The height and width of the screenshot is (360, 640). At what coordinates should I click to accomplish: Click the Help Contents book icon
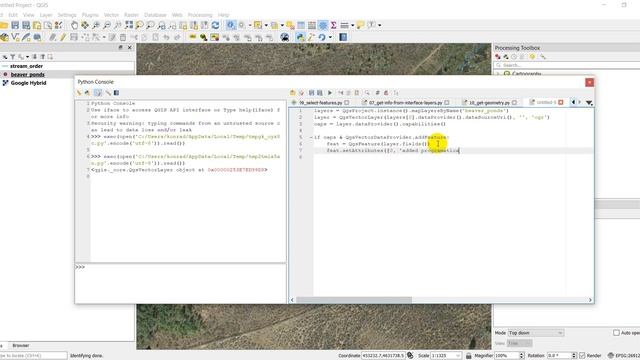click(x=343, y=38)
